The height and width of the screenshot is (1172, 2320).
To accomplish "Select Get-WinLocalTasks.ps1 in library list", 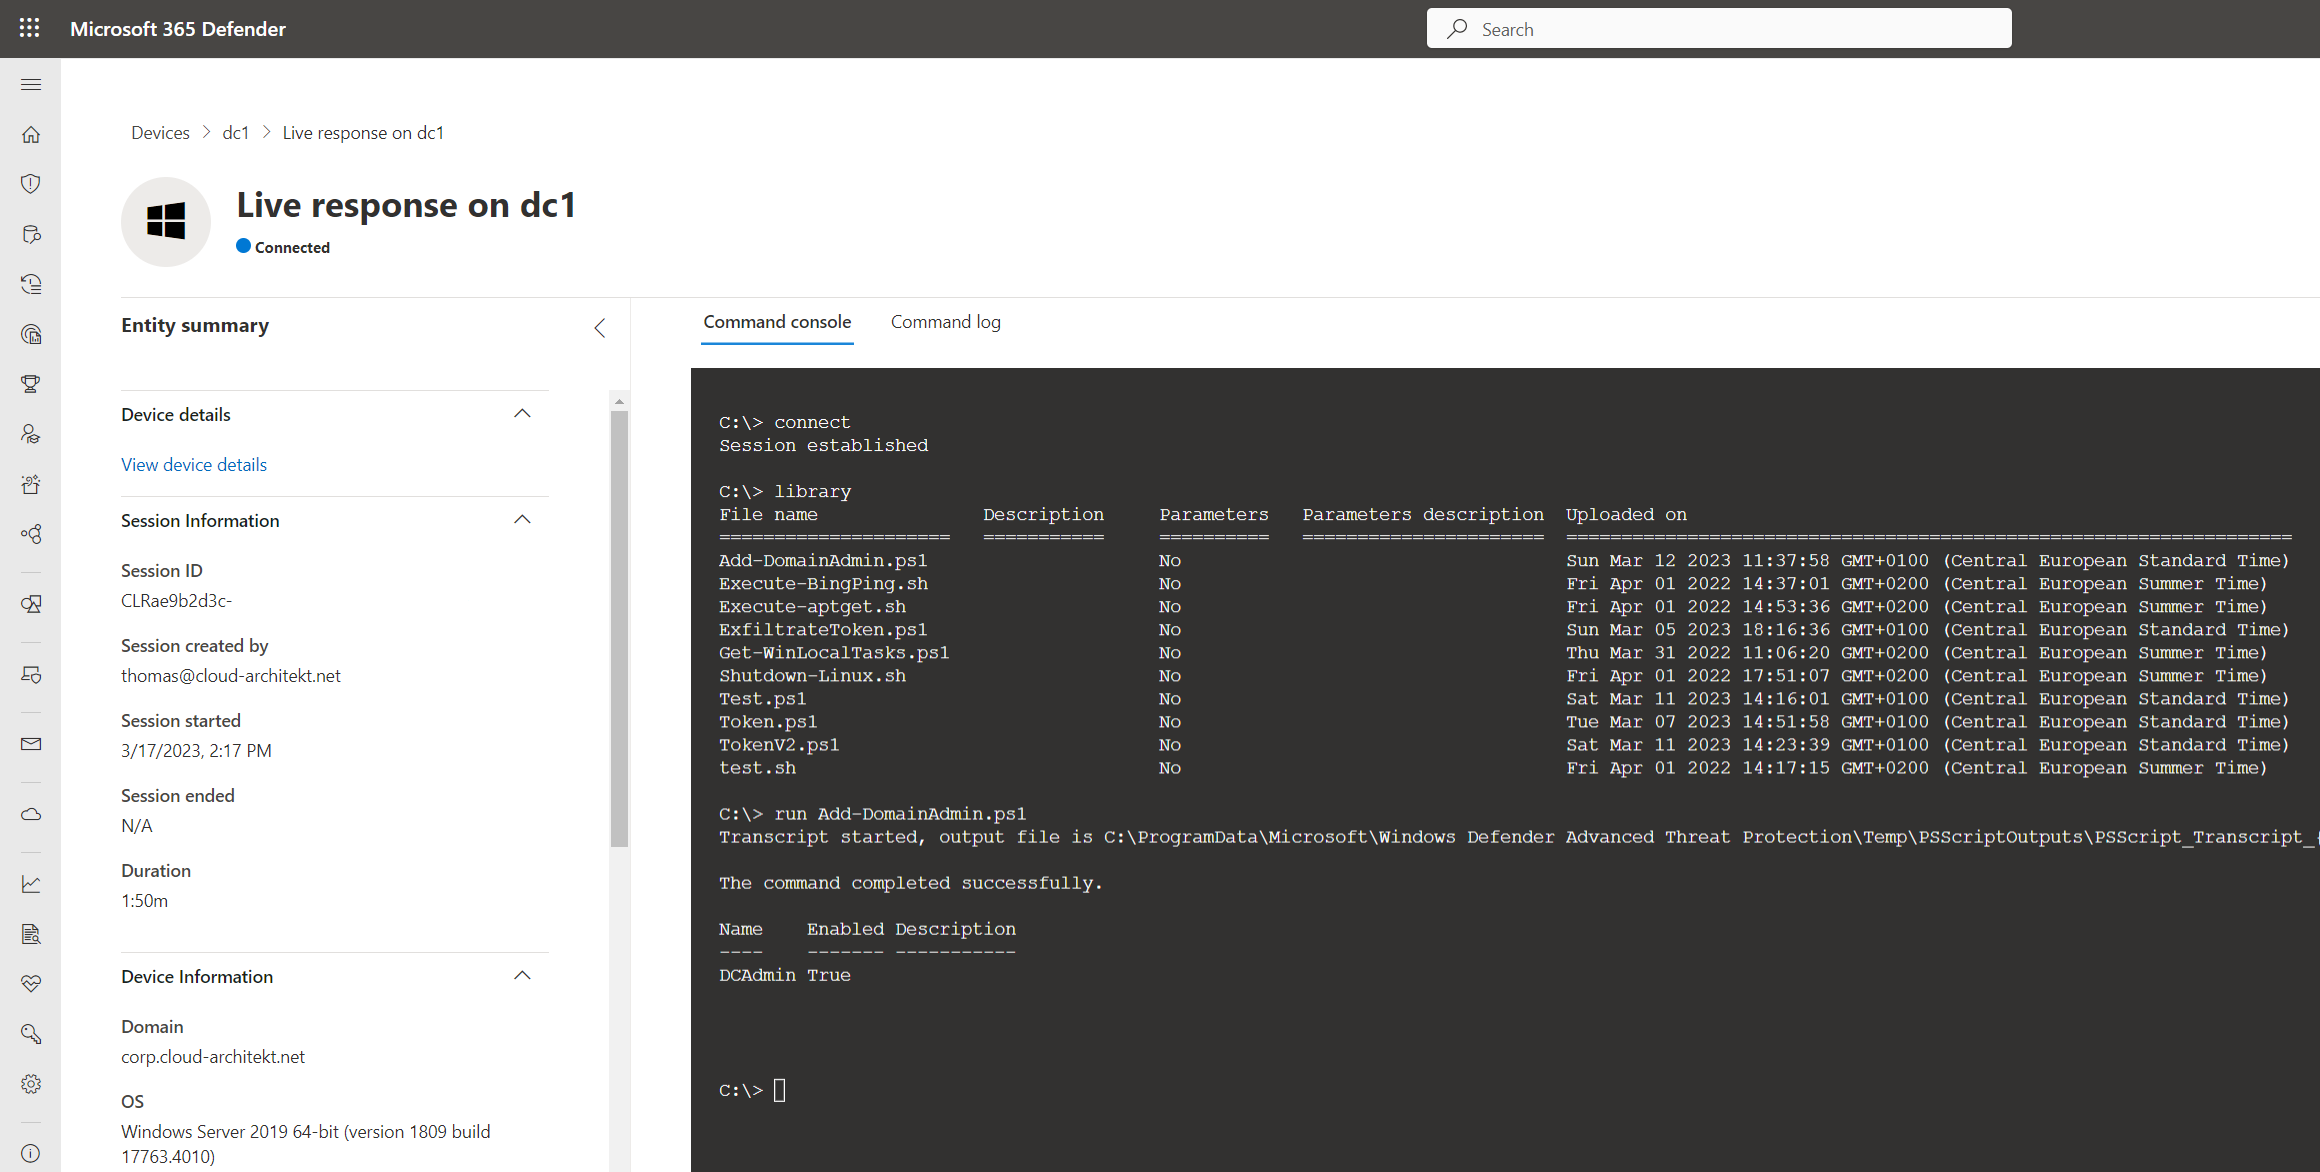I will pos(834,653).
